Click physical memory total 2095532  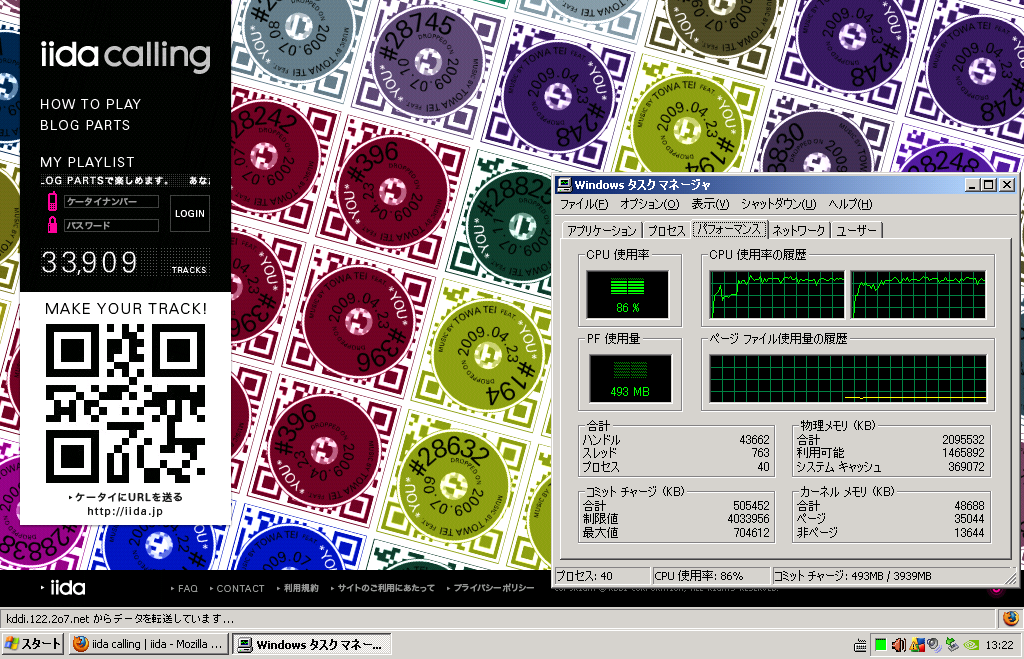point(963,440)
